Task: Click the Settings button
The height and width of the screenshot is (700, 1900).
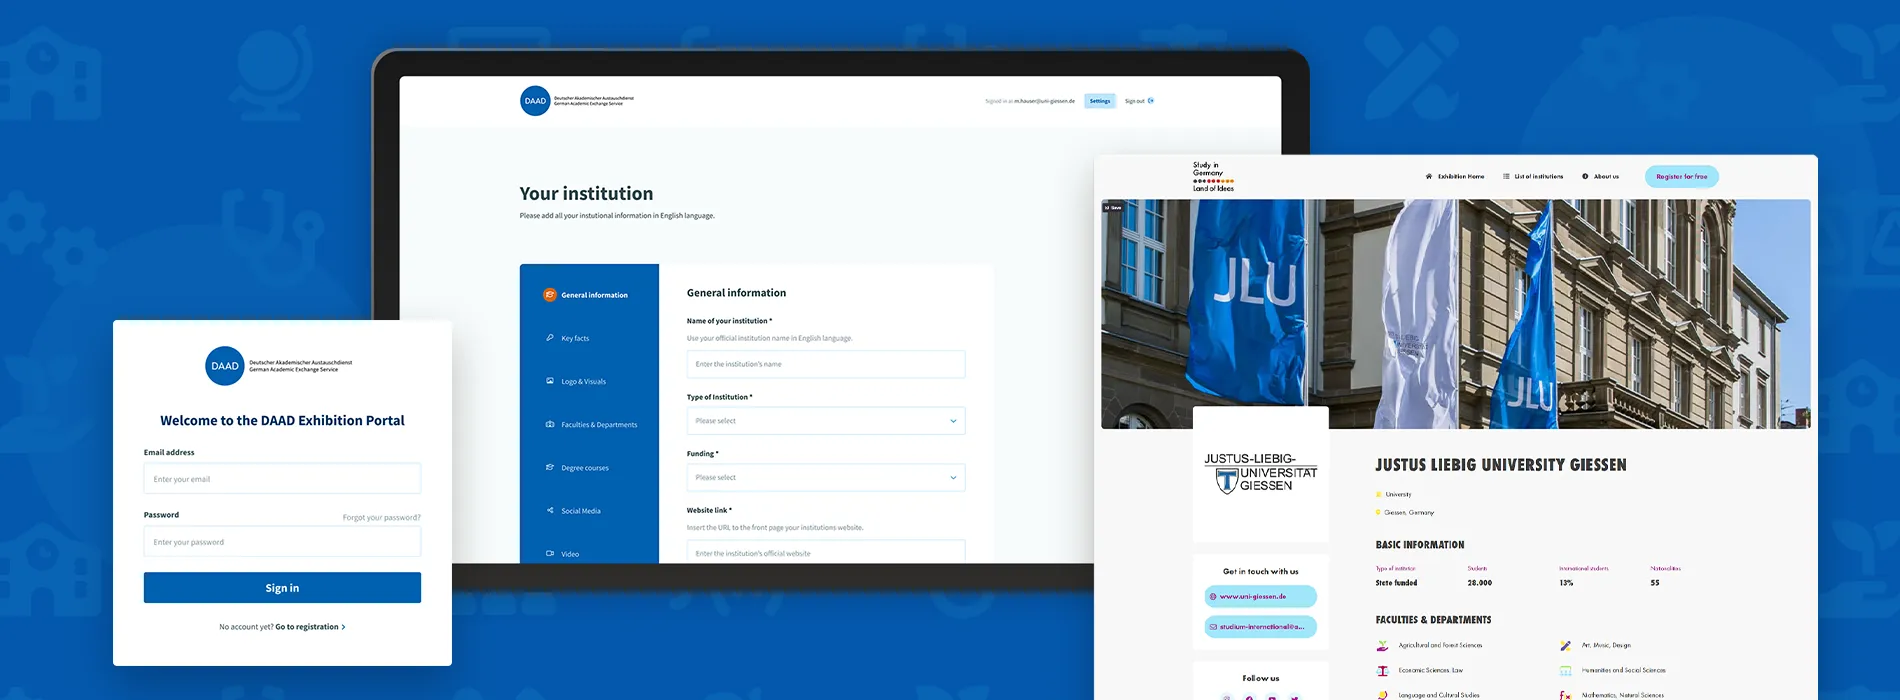Action: click(1100, 101)
